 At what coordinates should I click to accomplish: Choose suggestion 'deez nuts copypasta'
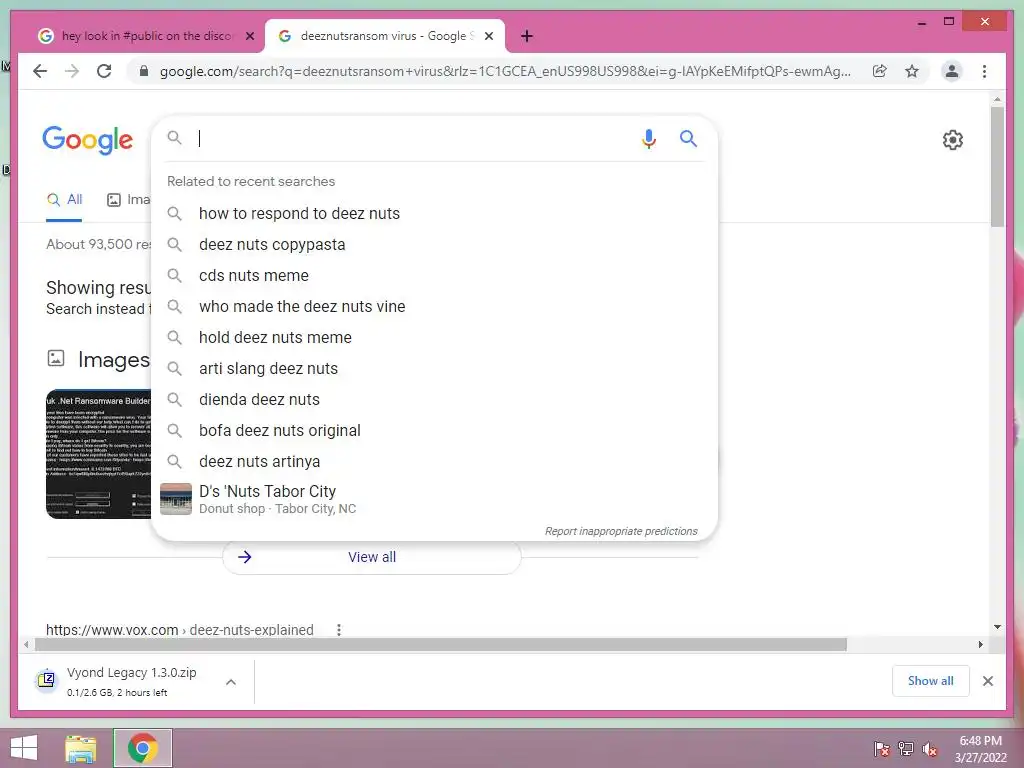[x=272, y=244]
